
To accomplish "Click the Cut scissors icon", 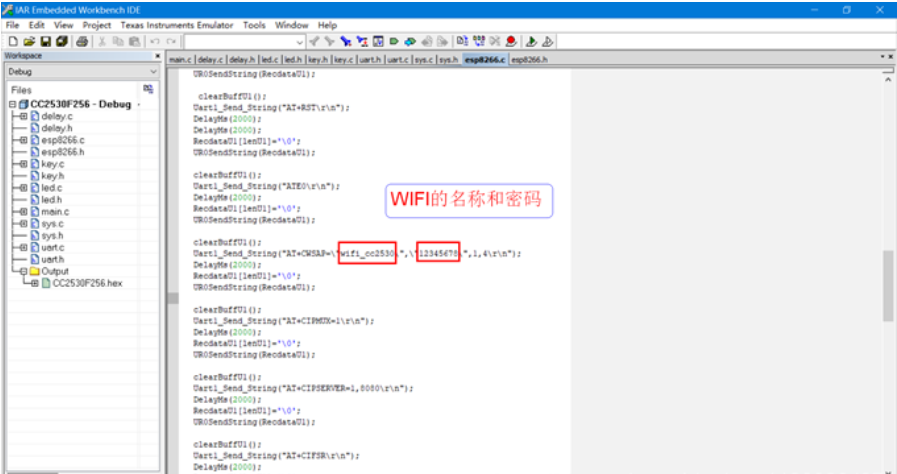I will click(x=102, y=41).
